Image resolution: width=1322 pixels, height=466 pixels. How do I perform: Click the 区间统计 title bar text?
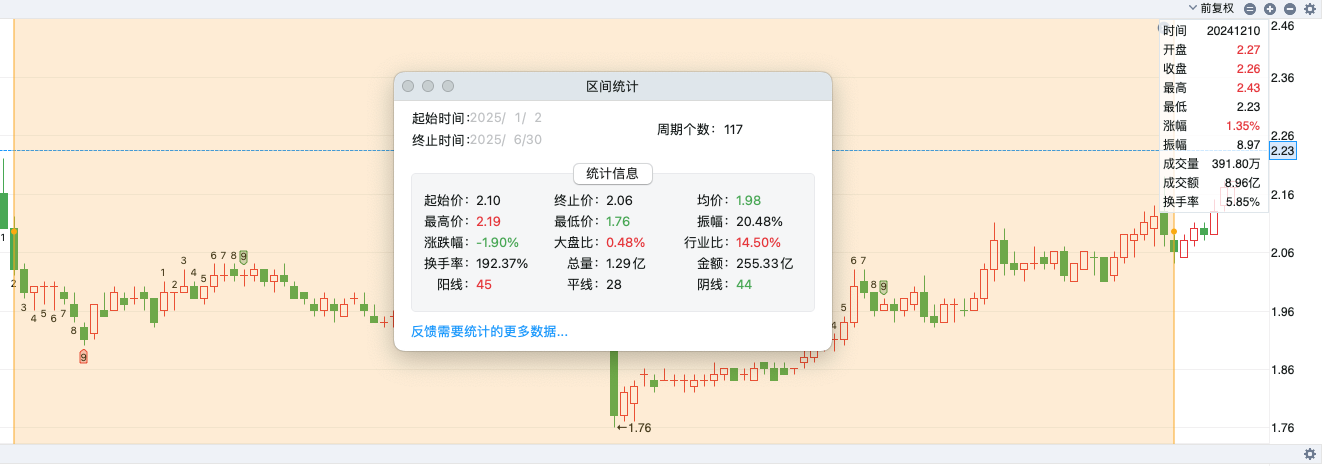[x=612, y=87]
